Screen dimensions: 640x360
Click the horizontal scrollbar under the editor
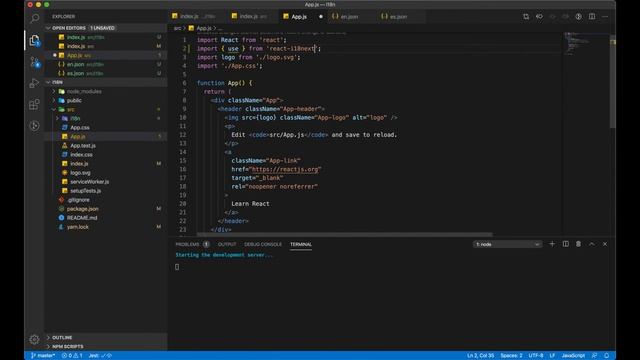pos(344,235)
